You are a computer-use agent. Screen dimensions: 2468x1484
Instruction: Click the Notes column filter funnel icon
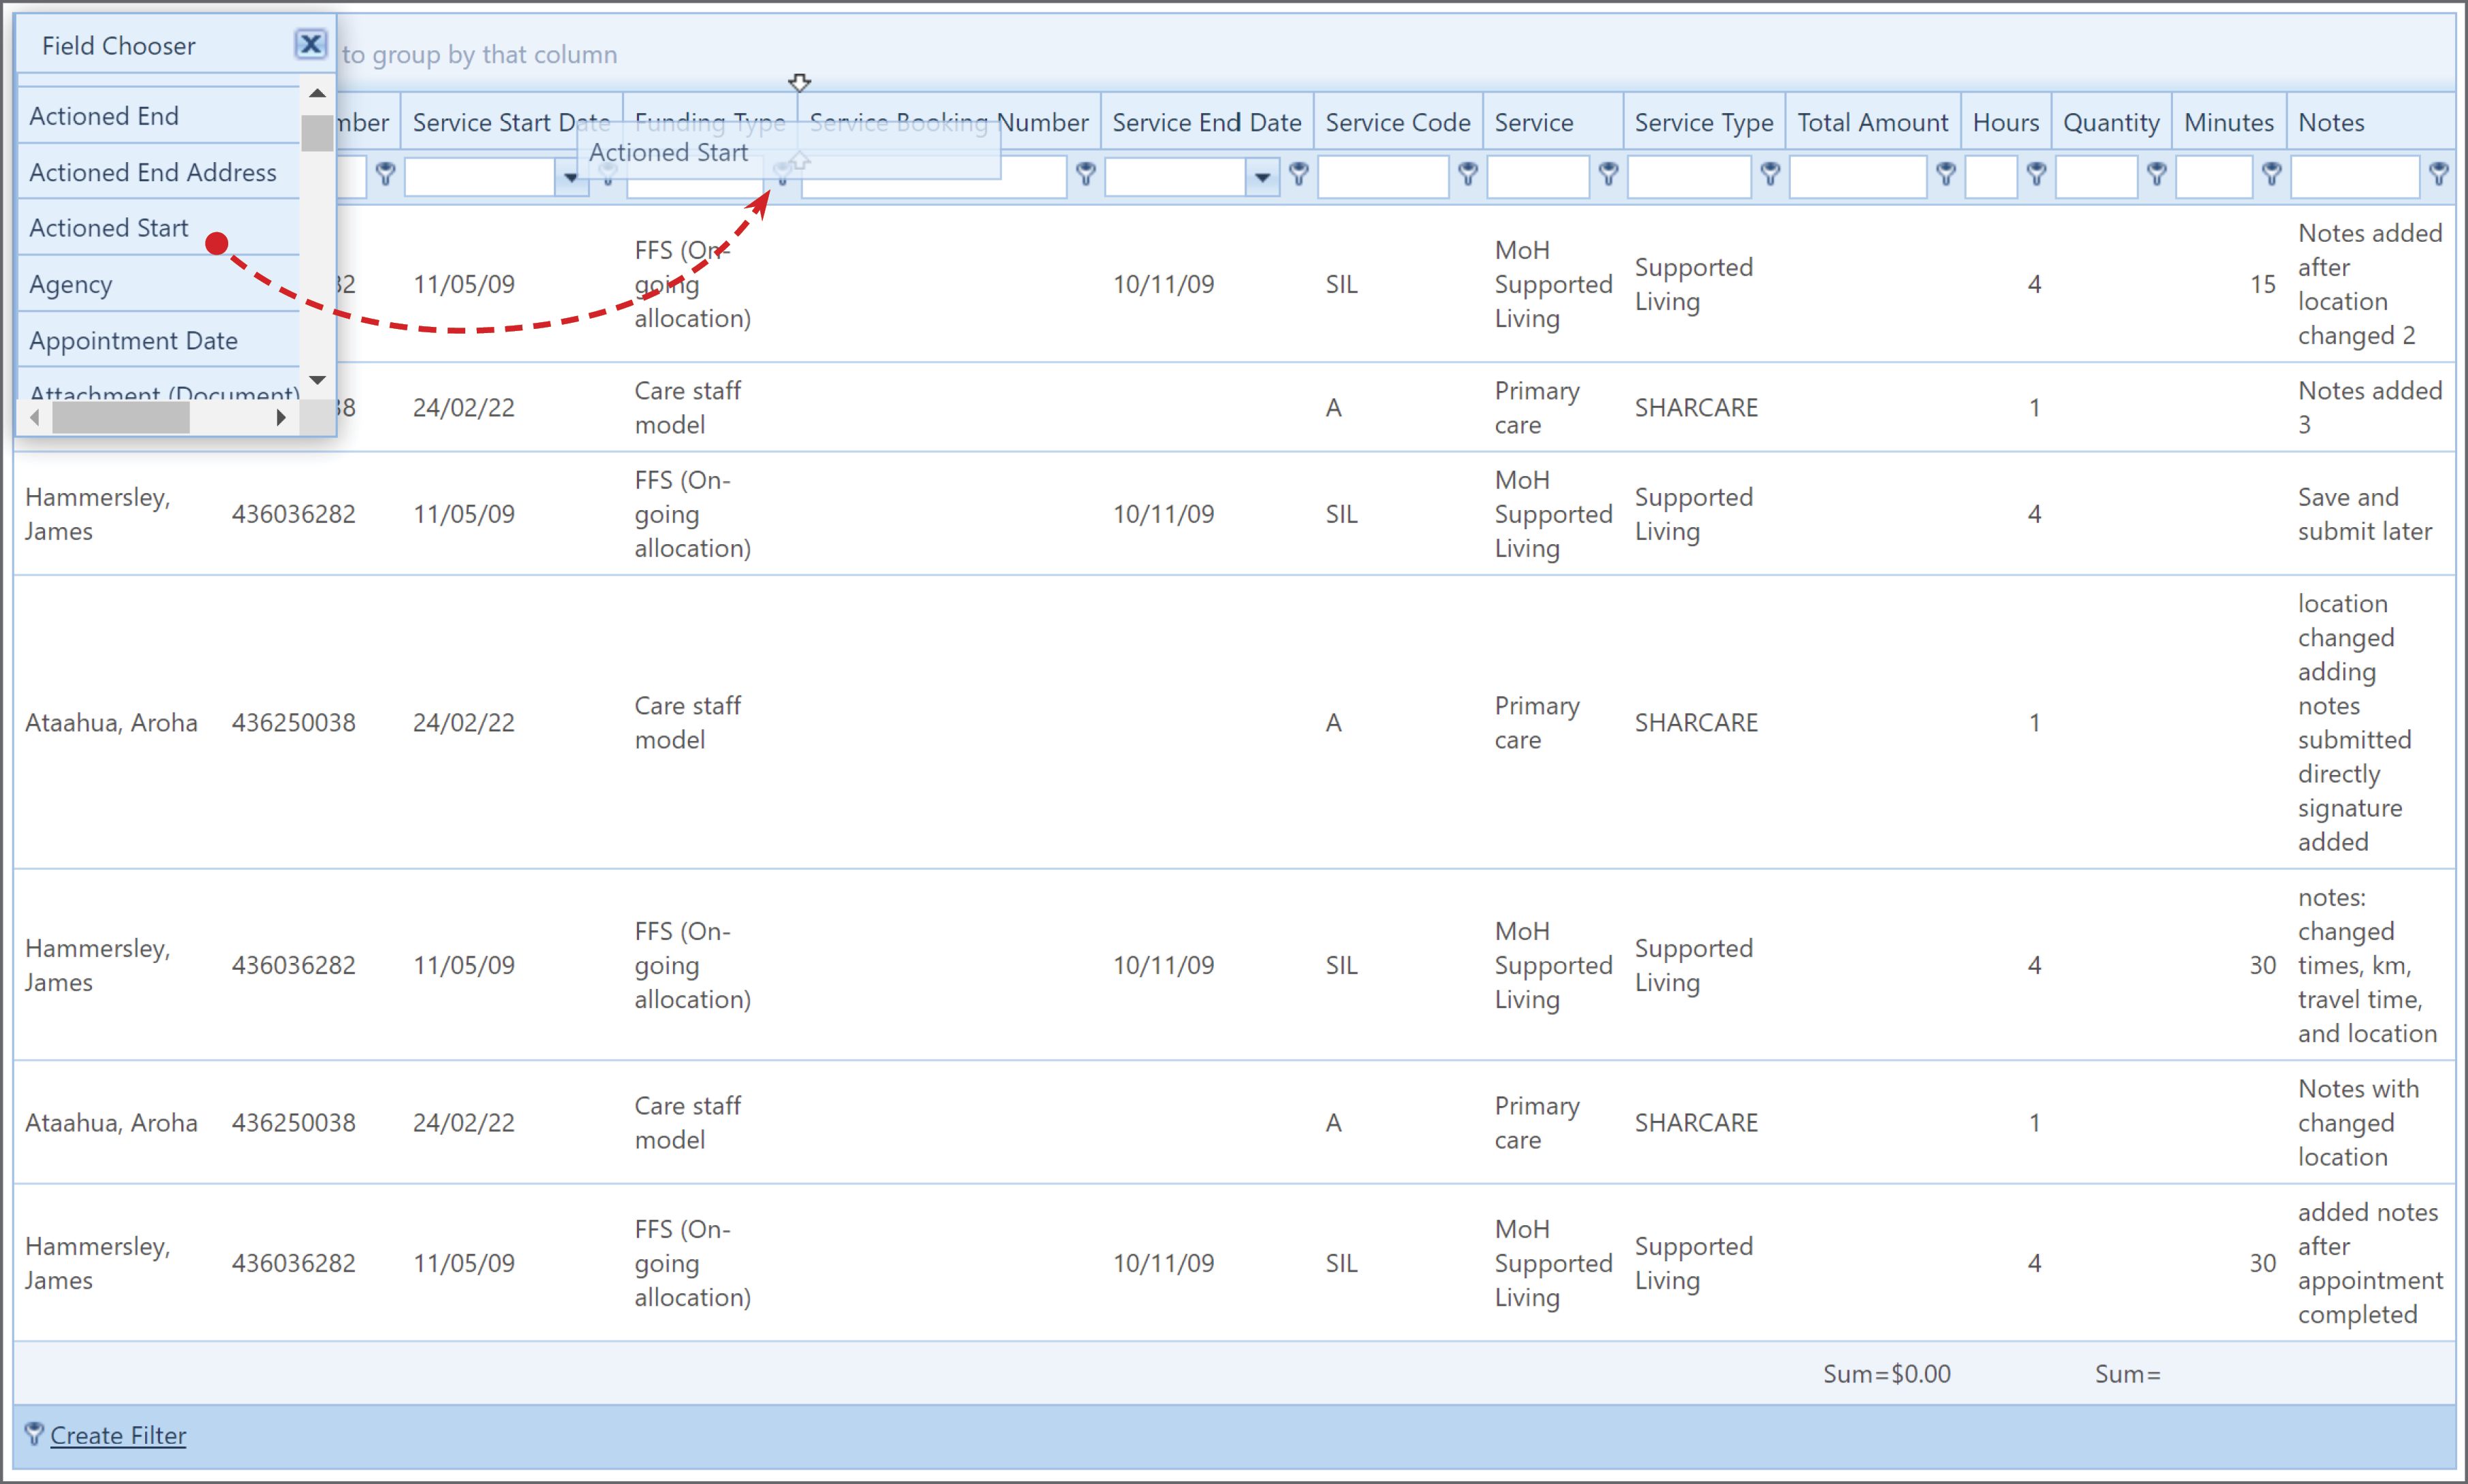tap(2438, 175)
